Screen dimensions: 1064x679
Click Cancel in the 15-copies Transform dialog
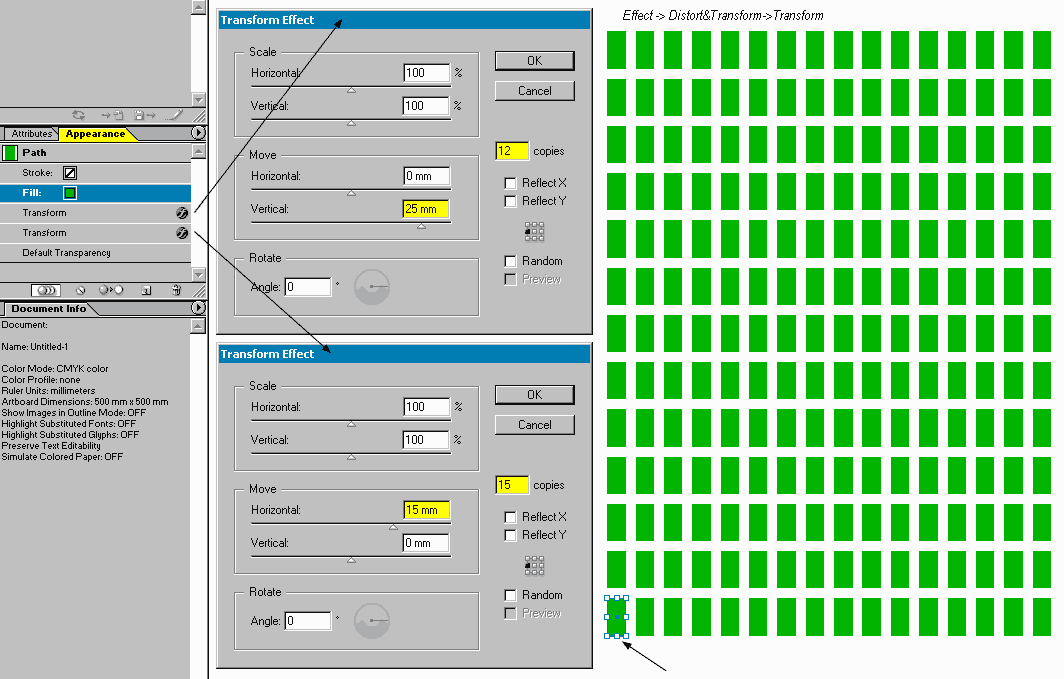(x=535, y=425)
